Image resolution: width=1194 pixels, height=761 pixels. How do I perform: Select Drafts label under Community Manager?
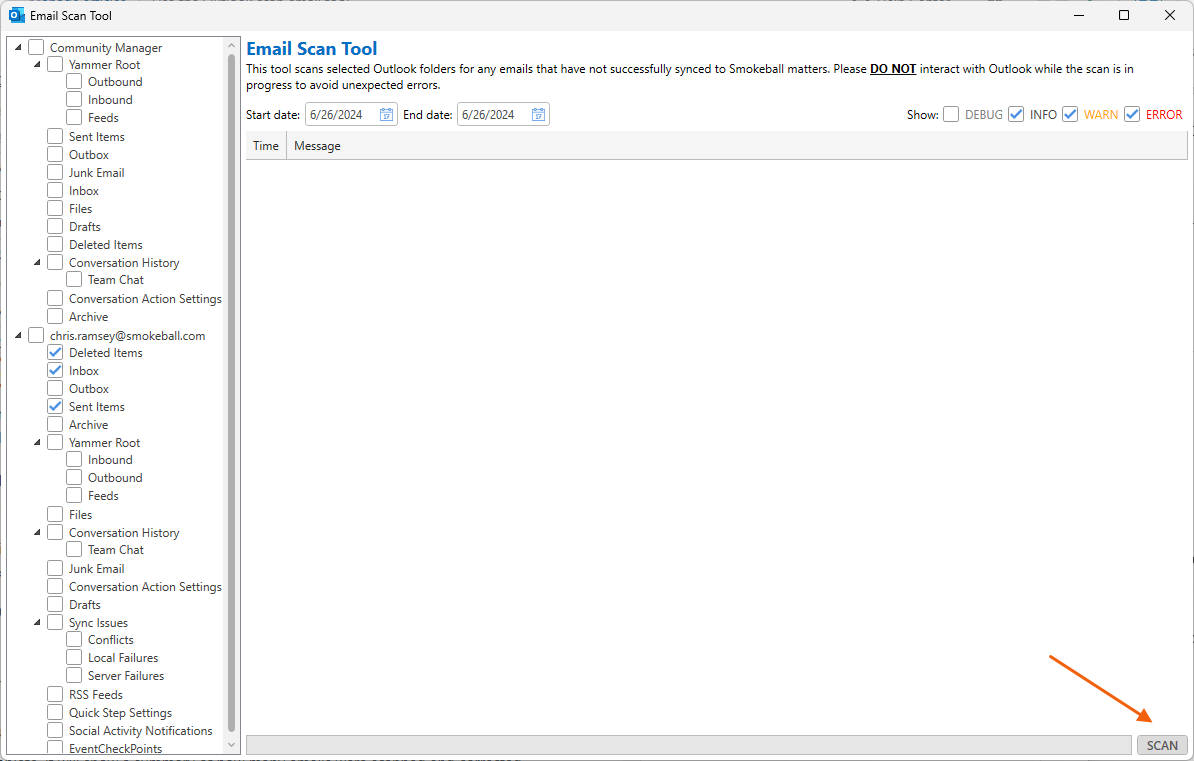coord(85,226)
